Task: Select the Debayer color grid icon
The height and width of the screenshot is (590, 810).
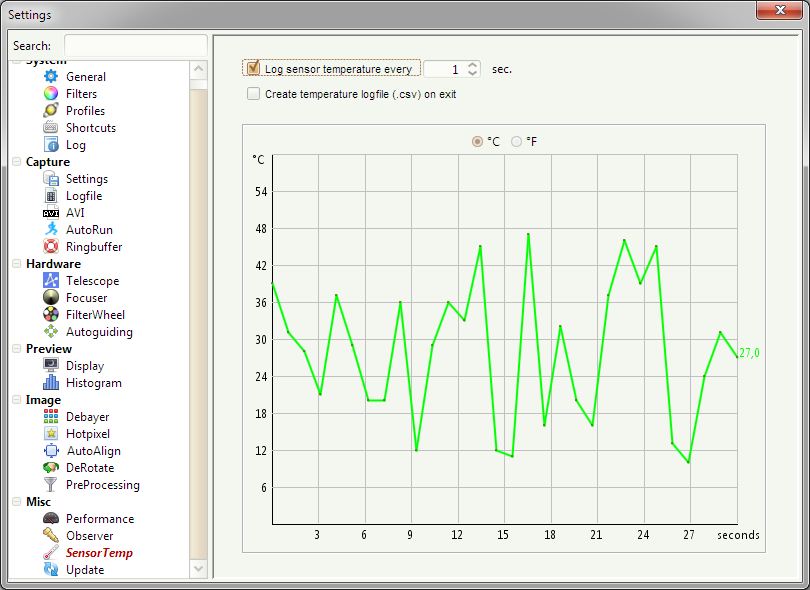Action: click(x=51, y=416)
